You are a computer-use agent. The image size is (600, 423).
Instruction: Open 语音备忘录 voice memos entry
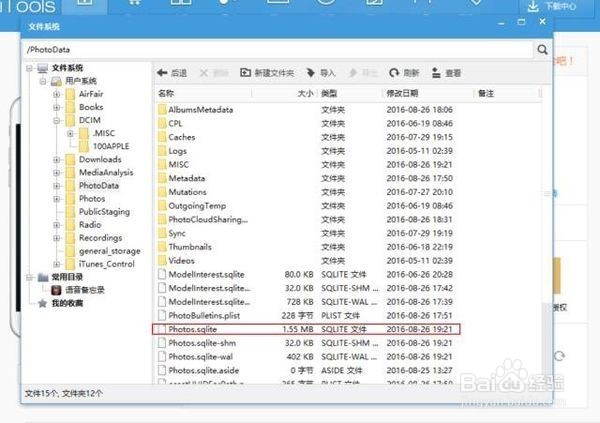78,290
